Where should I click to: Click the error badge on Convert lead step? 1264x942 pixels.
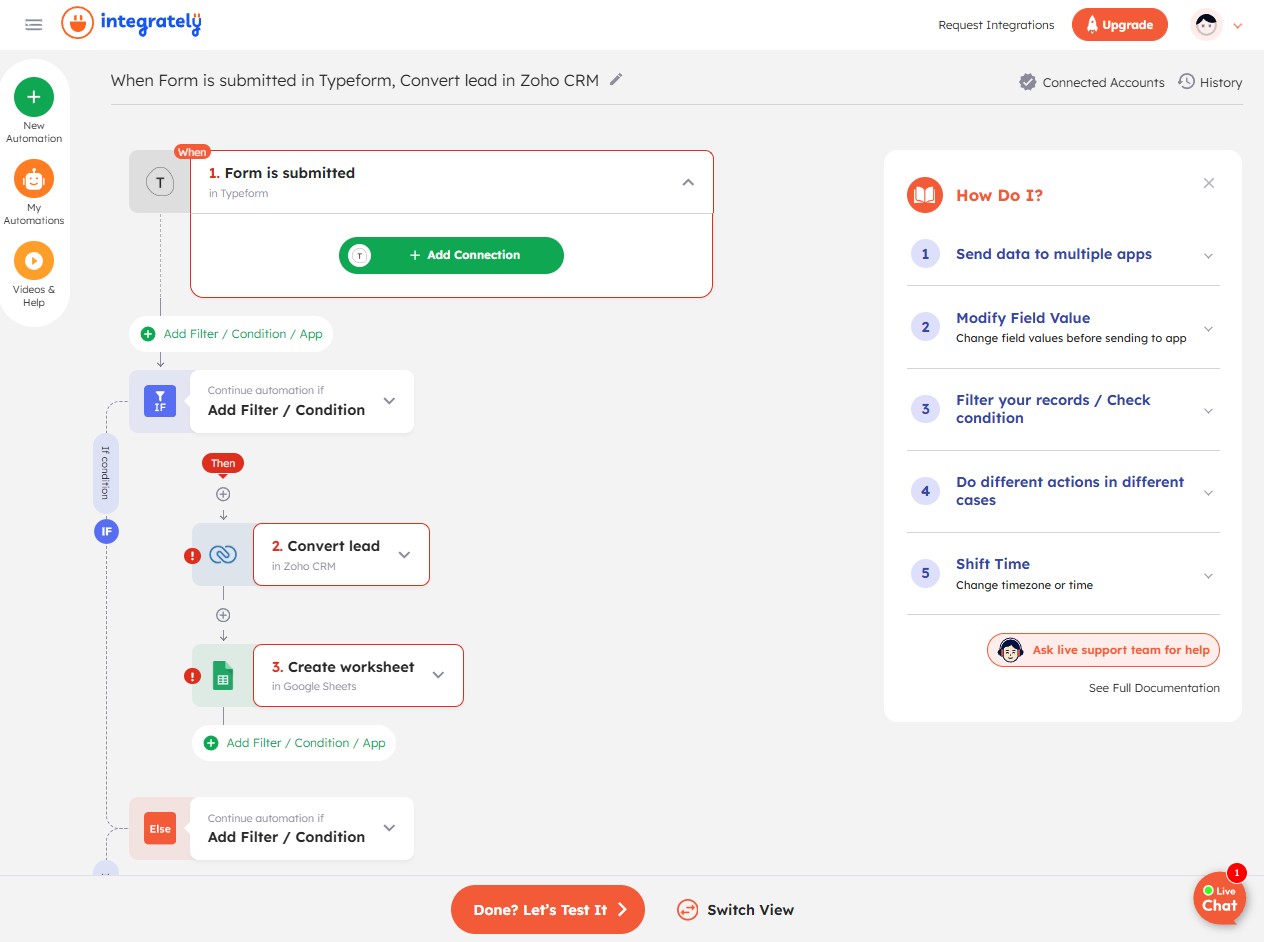(x=193, y=556)
